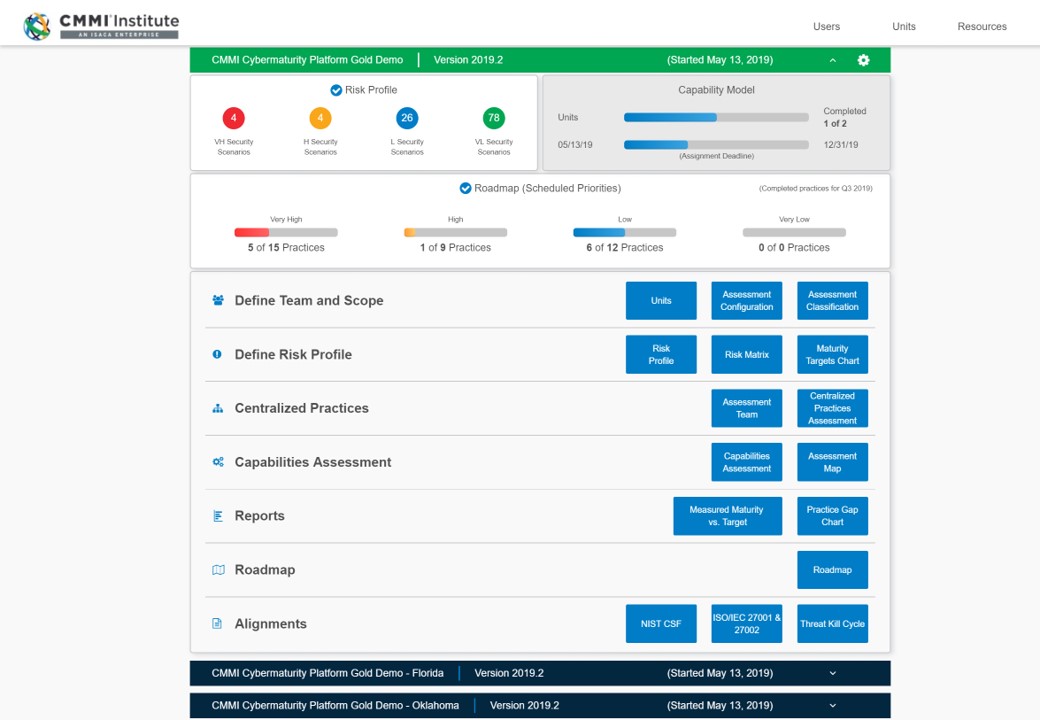This screenshot has height=720, width=1040.
Task: Click the Roadmap map icon
Action: pyautogui.click(x=218, y=570)
